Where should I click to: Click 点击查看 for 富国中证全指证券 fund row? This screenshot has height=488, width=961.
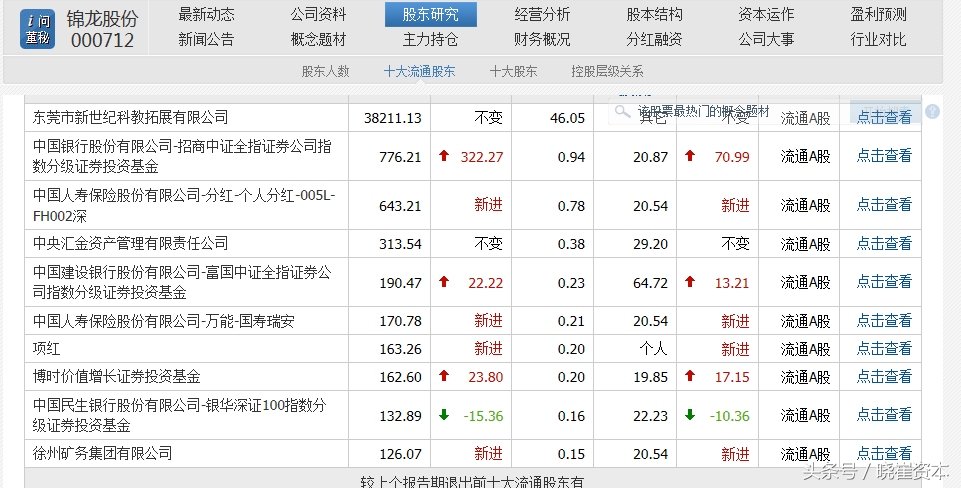(884, 282)
